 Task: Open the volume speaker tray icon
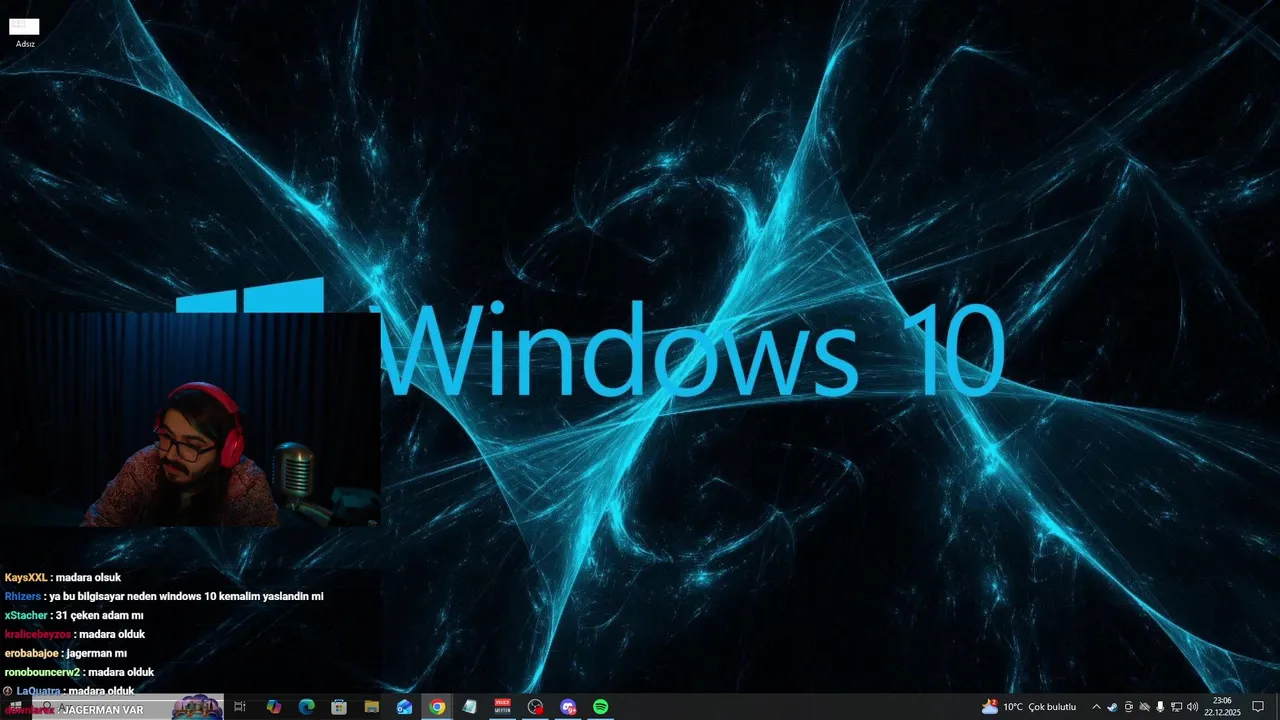click(1192, 707)
